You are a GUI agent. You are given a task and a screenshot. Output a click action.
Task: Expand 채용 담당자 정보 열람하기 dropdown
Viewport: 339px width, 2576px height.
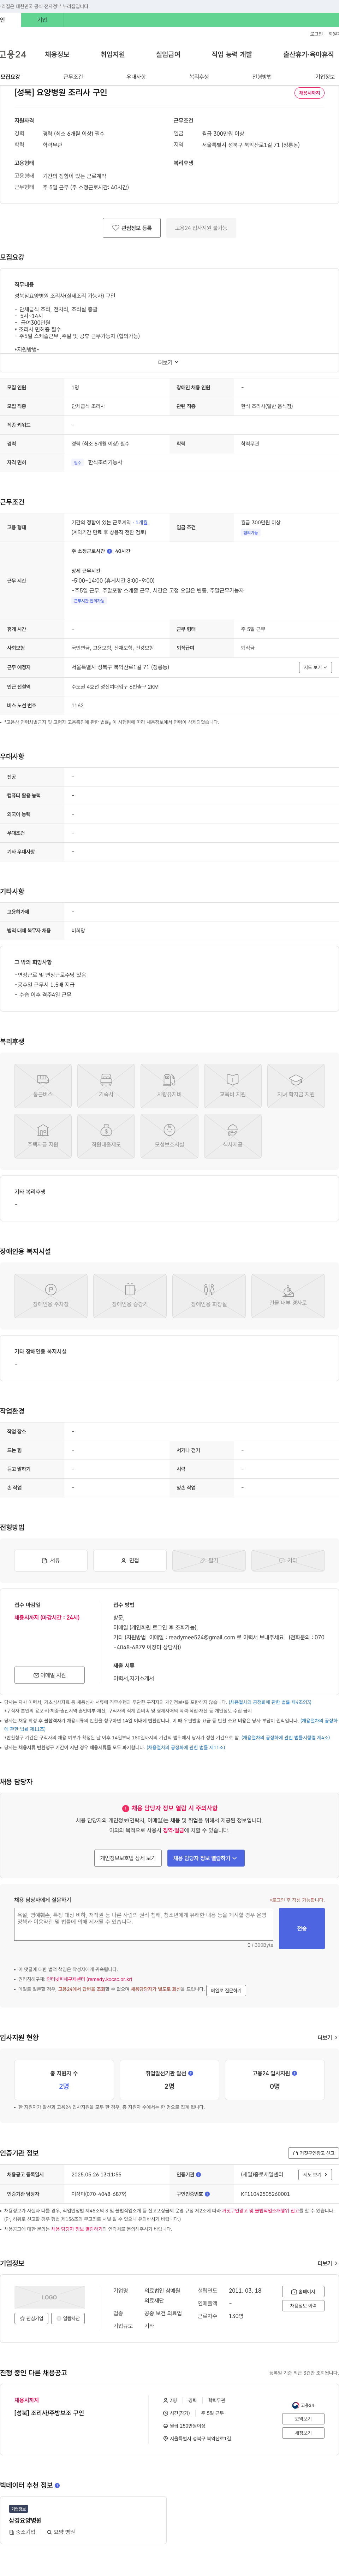tap(206, 1858)
